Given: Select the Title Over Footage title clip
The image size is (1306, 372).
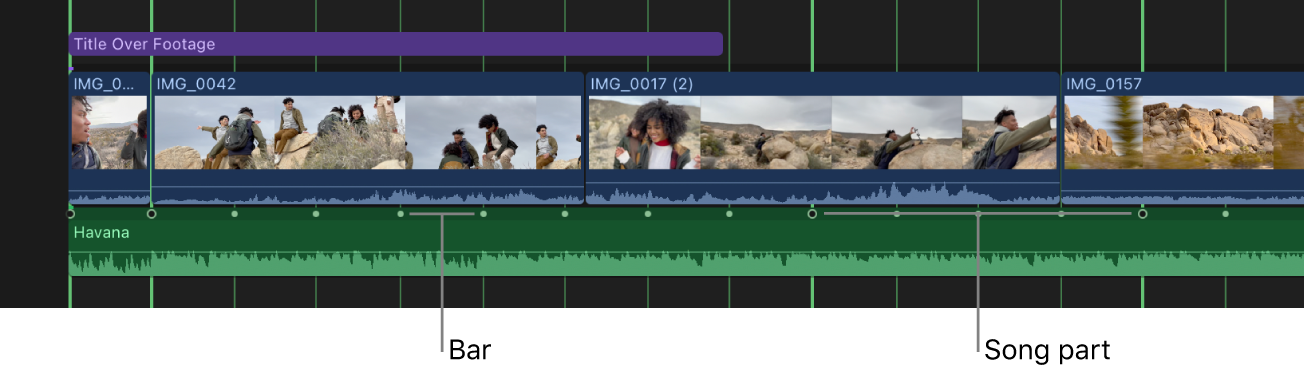Looking at the screenshot, I should tap(395, 44).
